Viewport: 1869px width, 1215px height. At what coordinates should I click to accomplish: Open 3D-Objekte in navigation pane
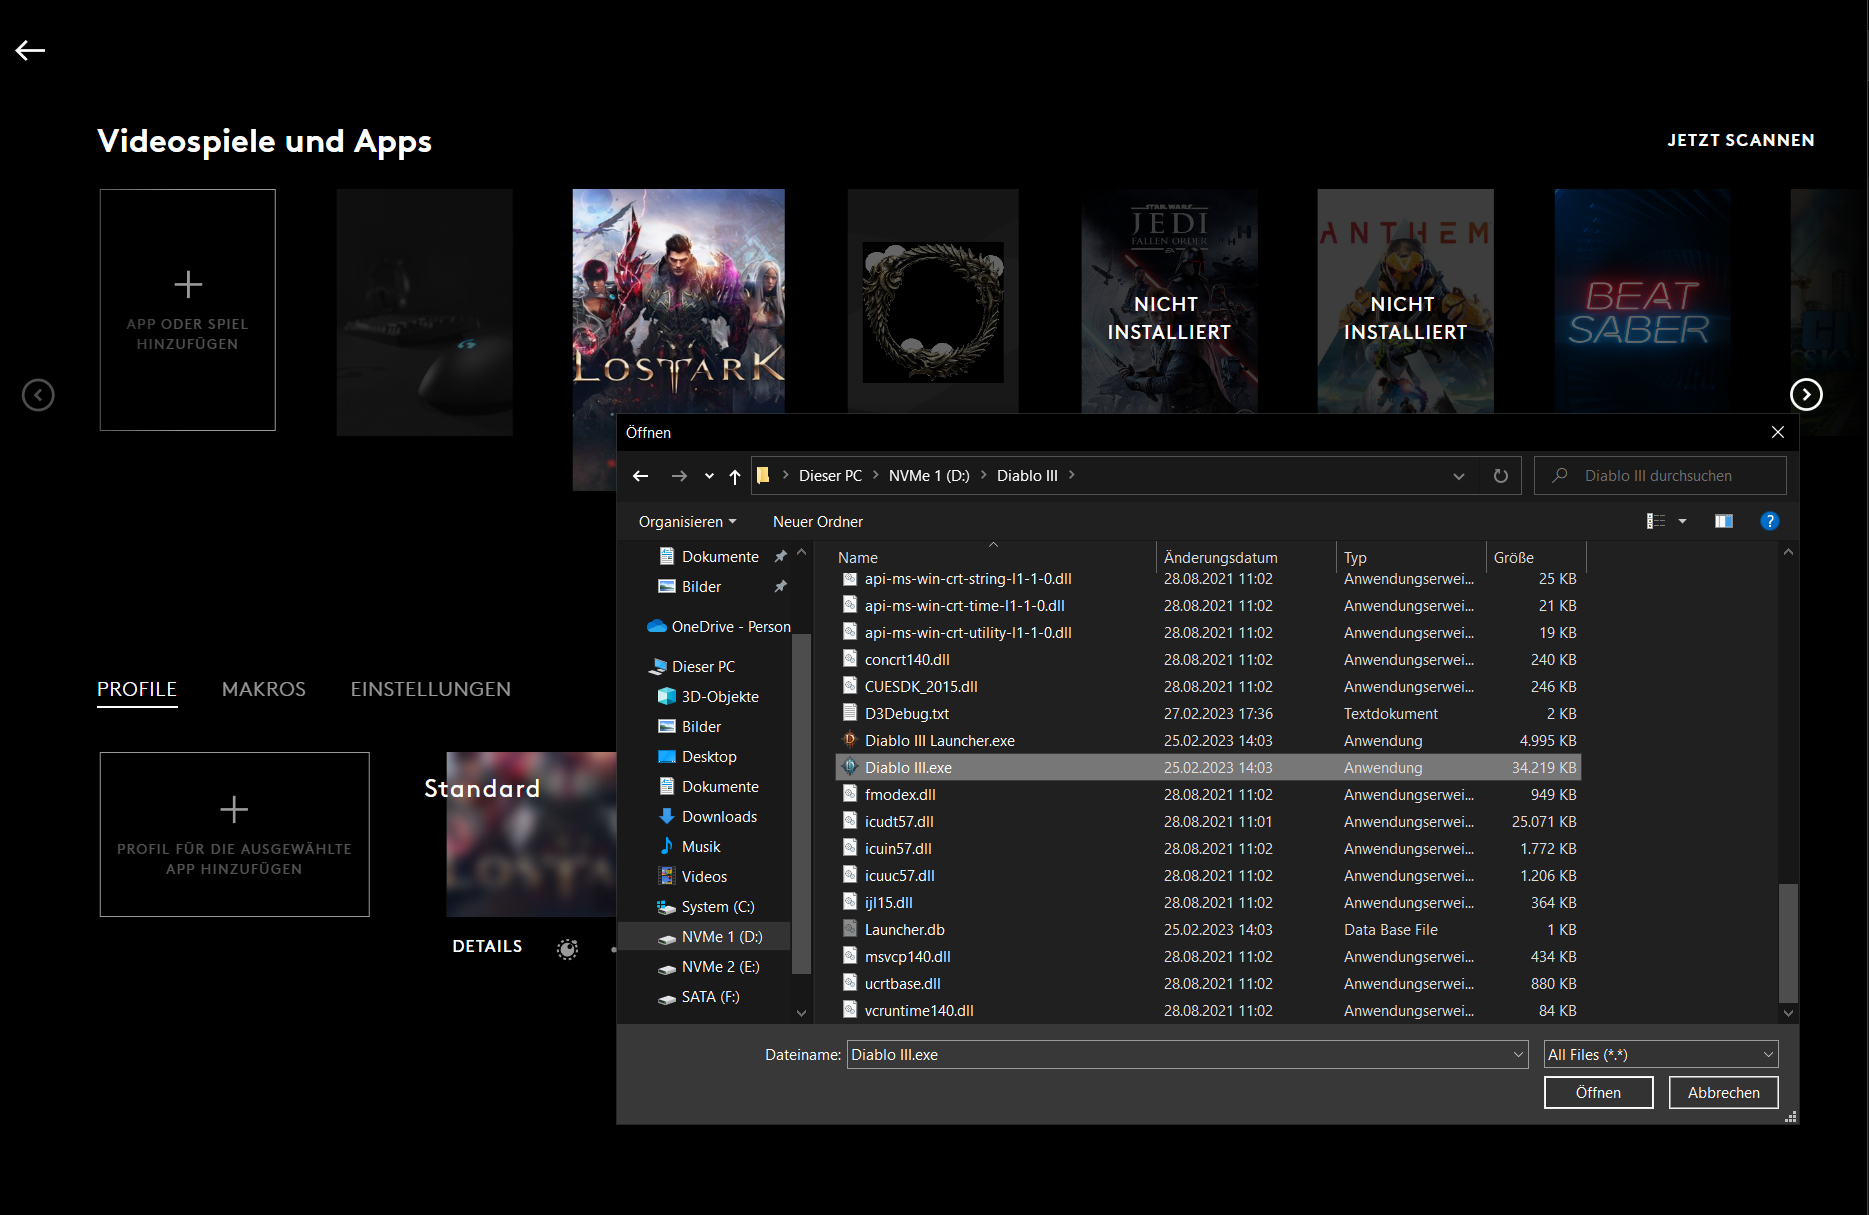coord(720,697)
